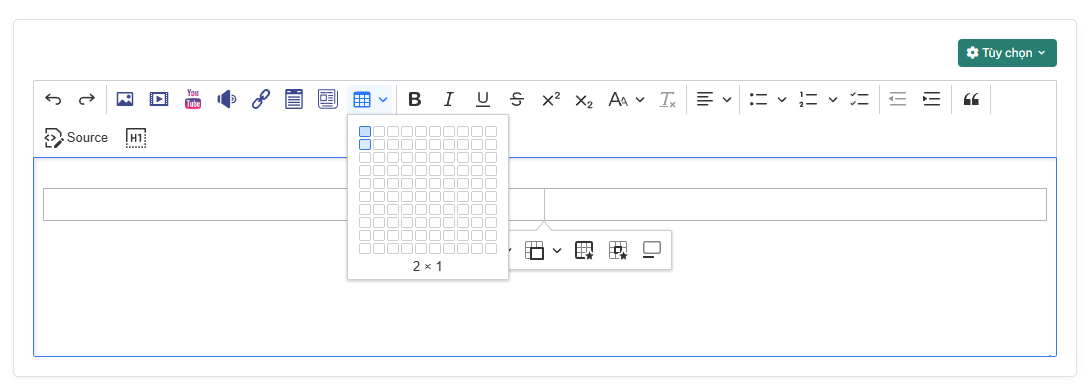Image resolution: width=1087 pixels, height=390 pixels.
Task: Open the Tùy chọn options menu
Action: click(x=1007, y=53)
